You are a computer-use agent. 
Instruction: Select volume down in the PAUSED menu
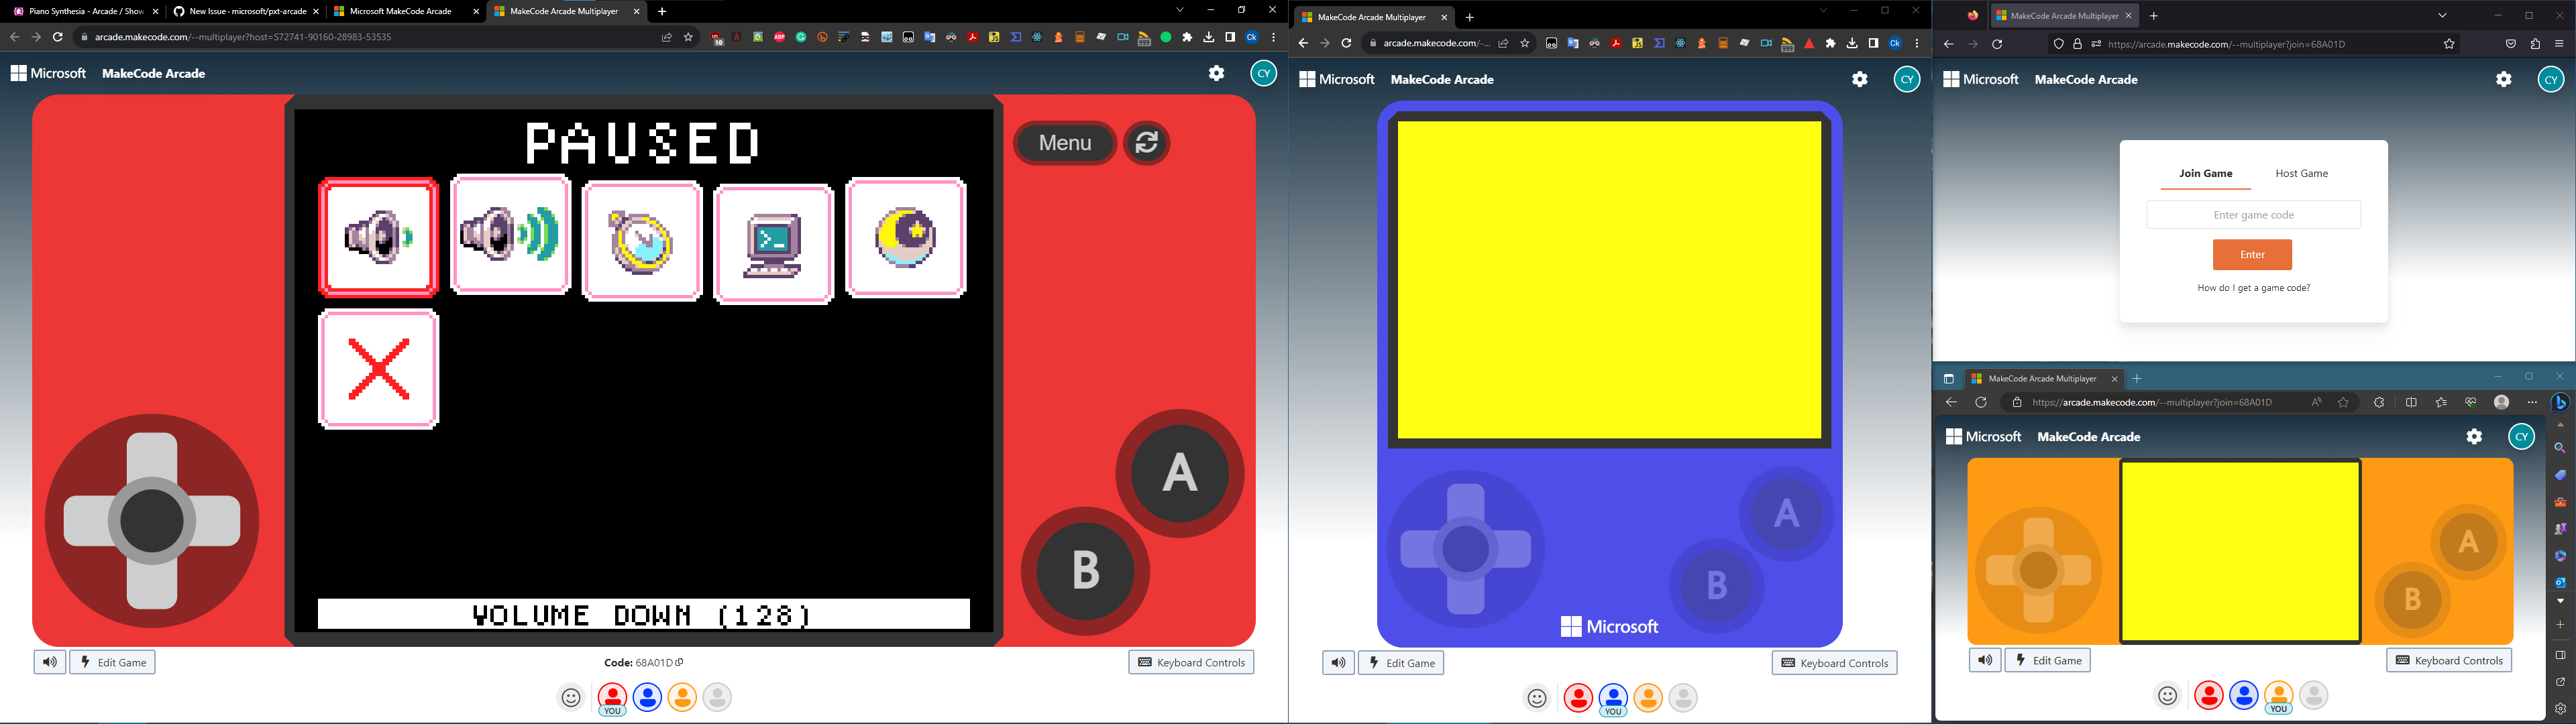coord(379,237)
